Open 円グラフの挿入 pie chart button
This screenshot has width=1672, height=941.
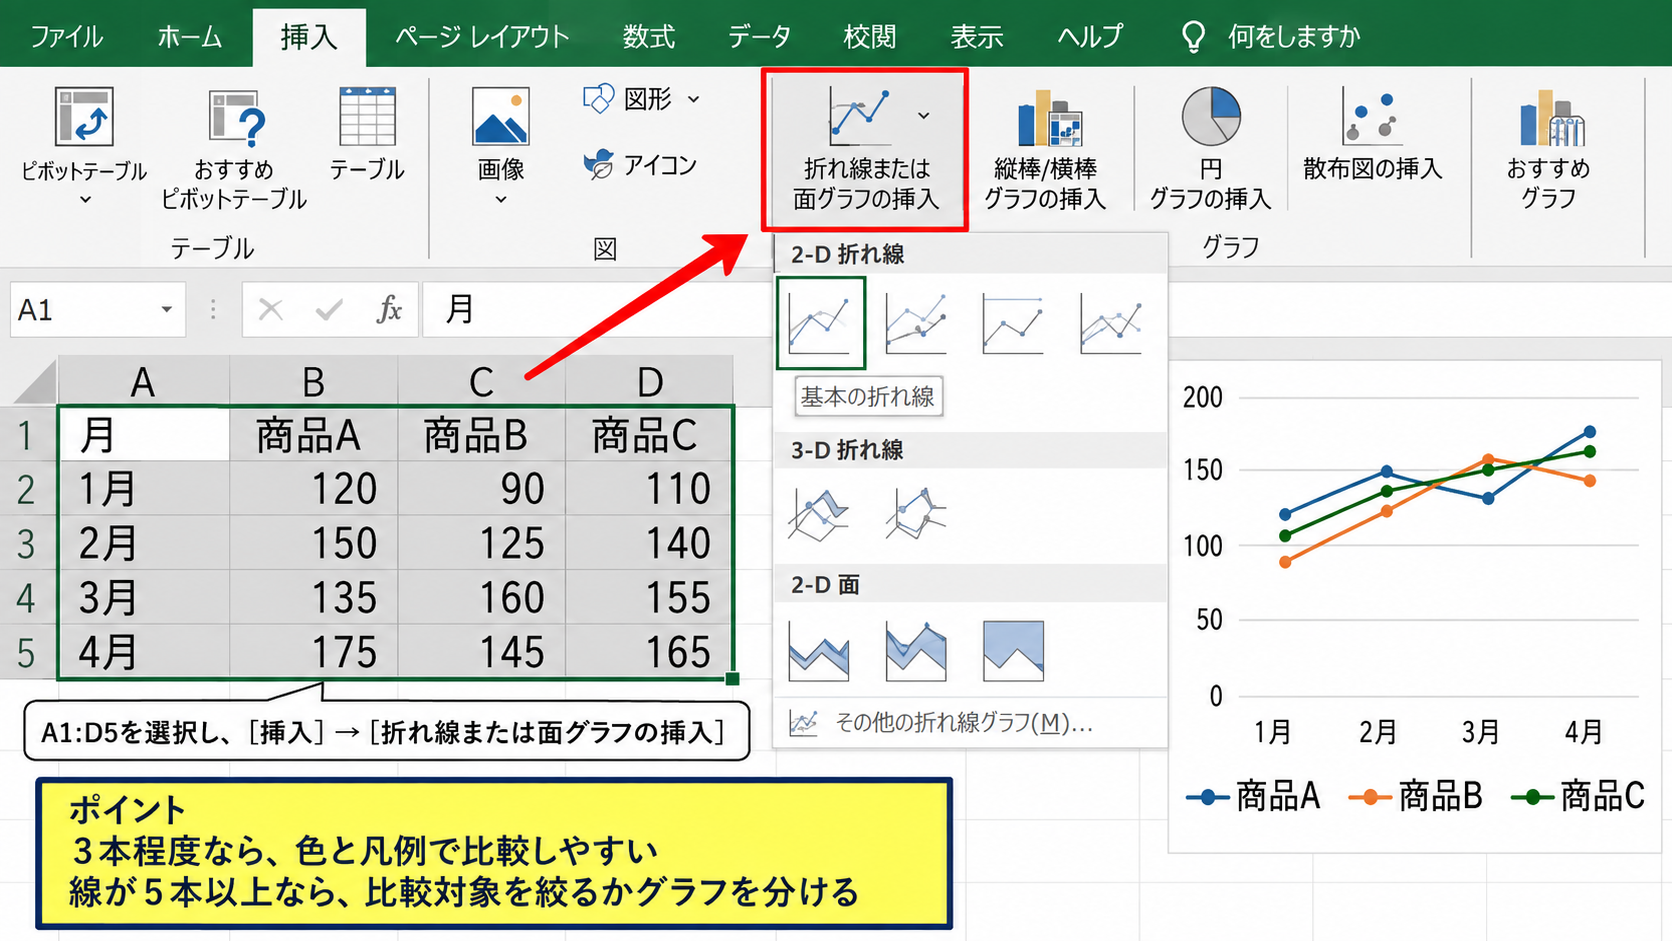point(1210,149)
